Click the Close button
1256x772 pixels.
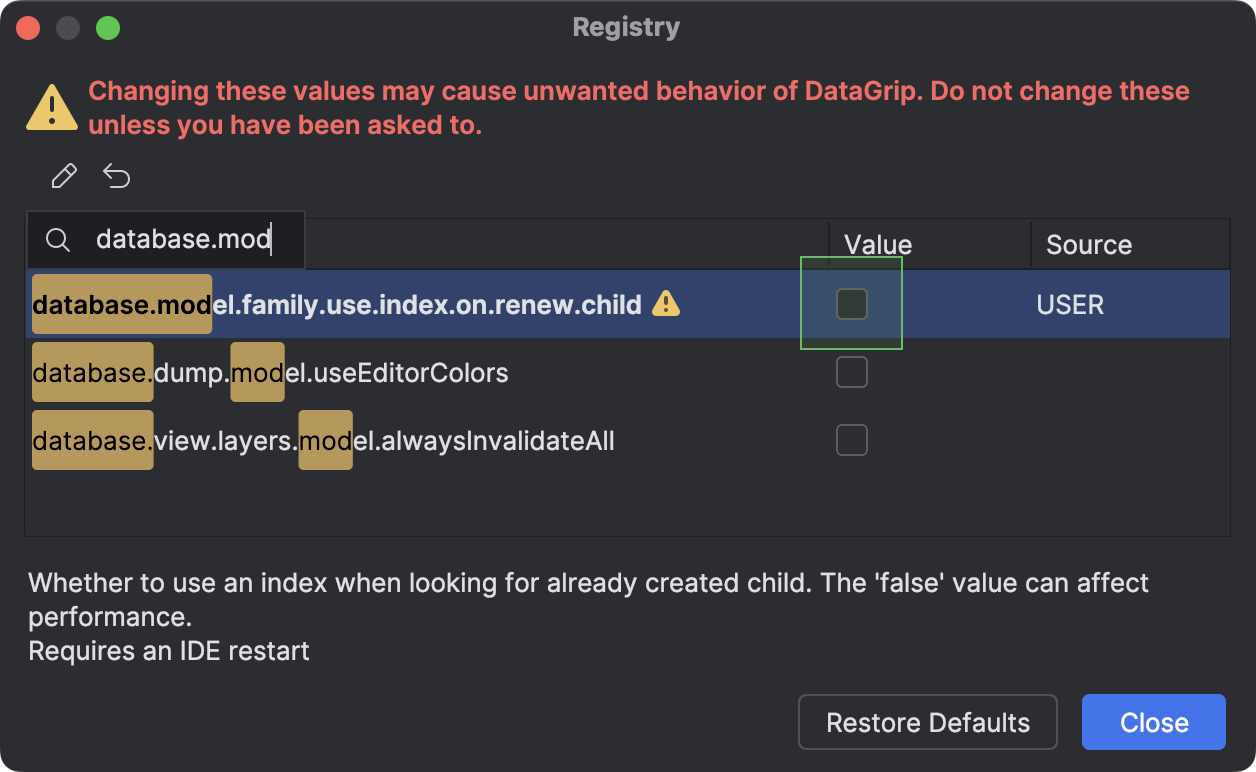click(1153, 721)
